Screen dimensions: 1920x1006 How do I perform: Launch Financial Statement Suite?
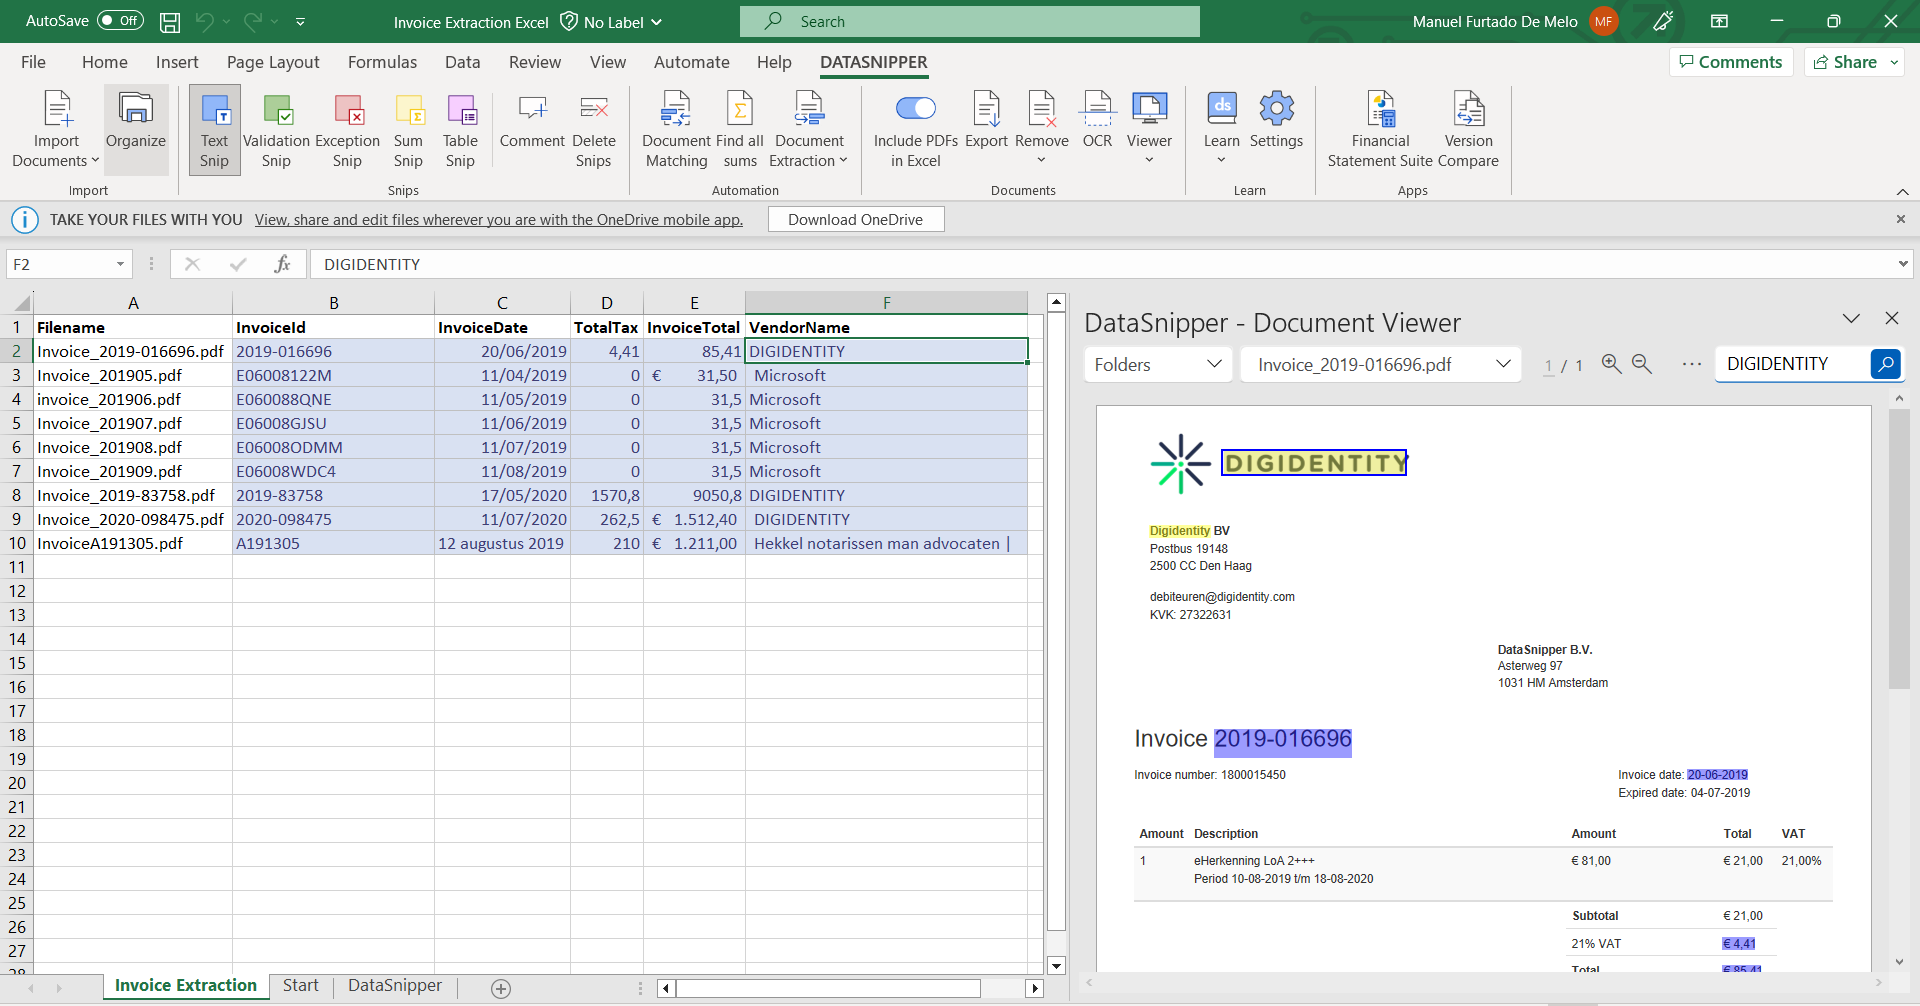[x=1380, y=130]
